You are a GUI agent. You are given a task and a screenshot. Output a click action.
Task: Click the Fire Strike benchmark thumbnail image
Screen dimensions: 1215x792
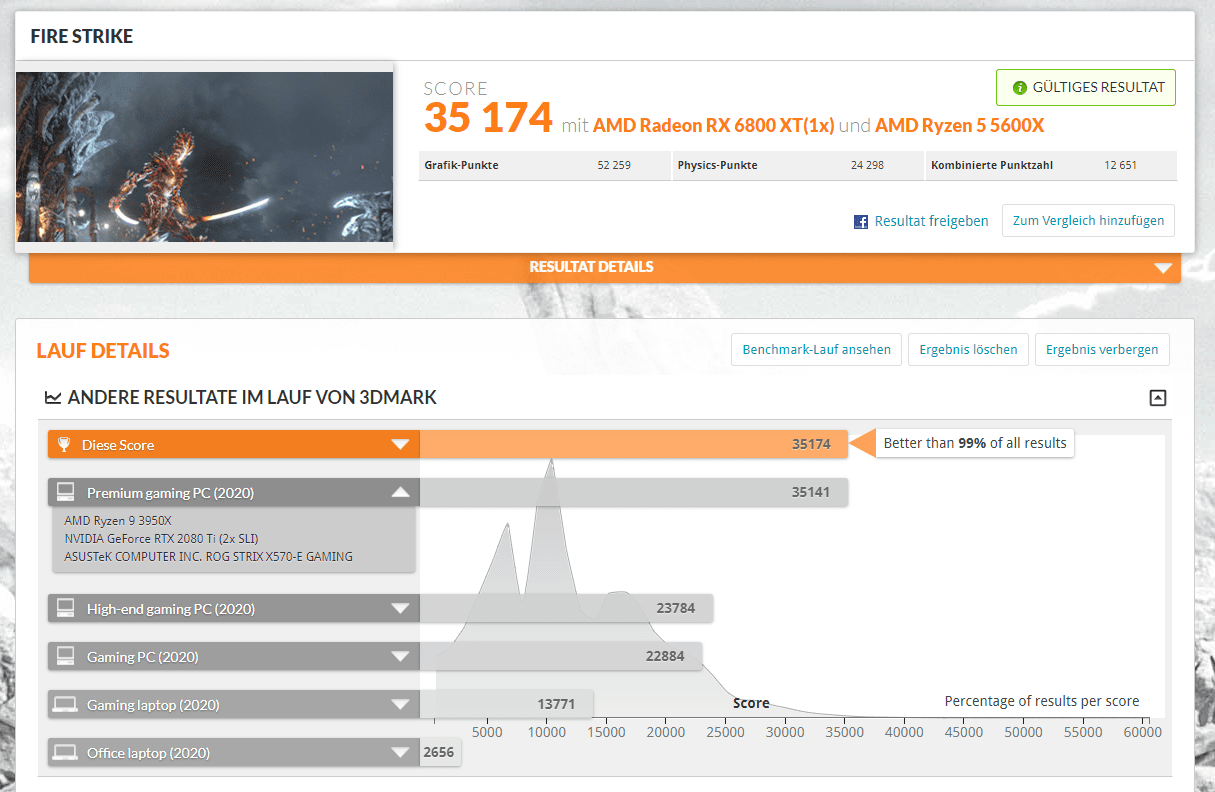(204, 157)
